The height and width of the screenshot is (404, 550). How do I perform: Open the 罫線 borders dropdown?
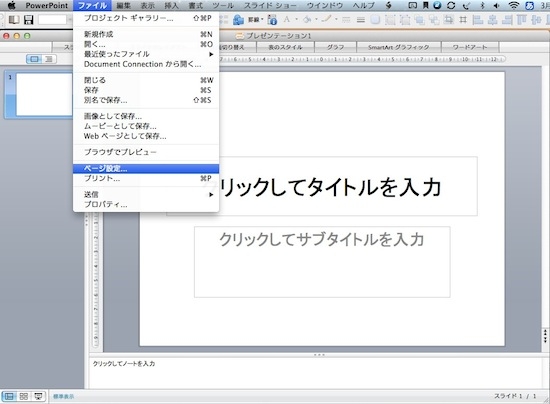point(256,19)
